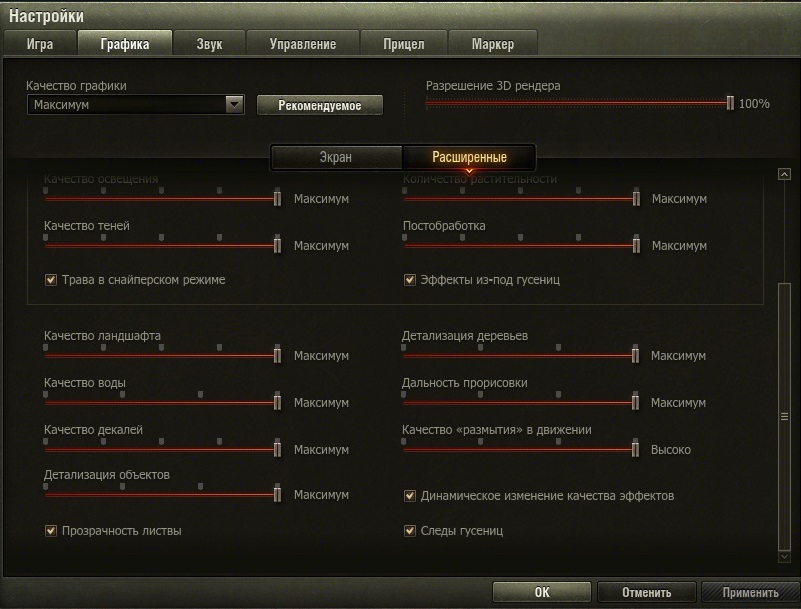
Task: Click the Качество ландшафта slider handle
Action: pyautogui.click(x=277, y=355)
